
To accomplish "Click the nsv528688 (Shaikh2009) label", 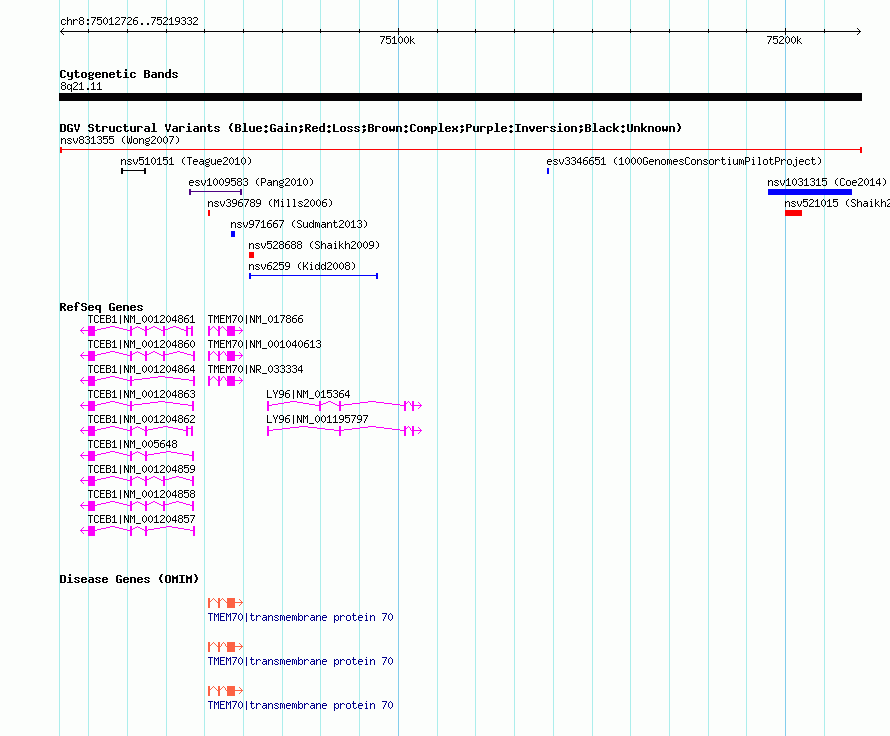I will (x=314, y=245).
